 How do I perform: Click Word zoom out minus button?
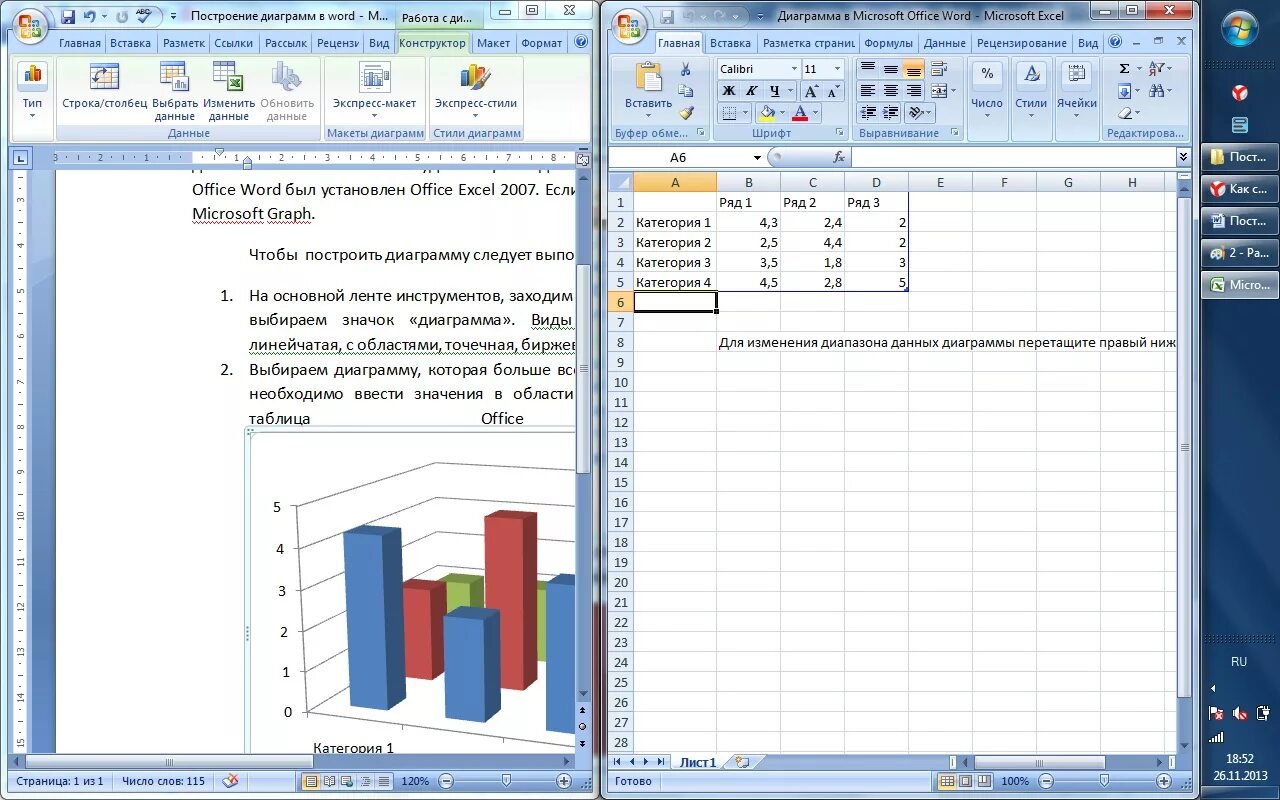pos(446,781)
